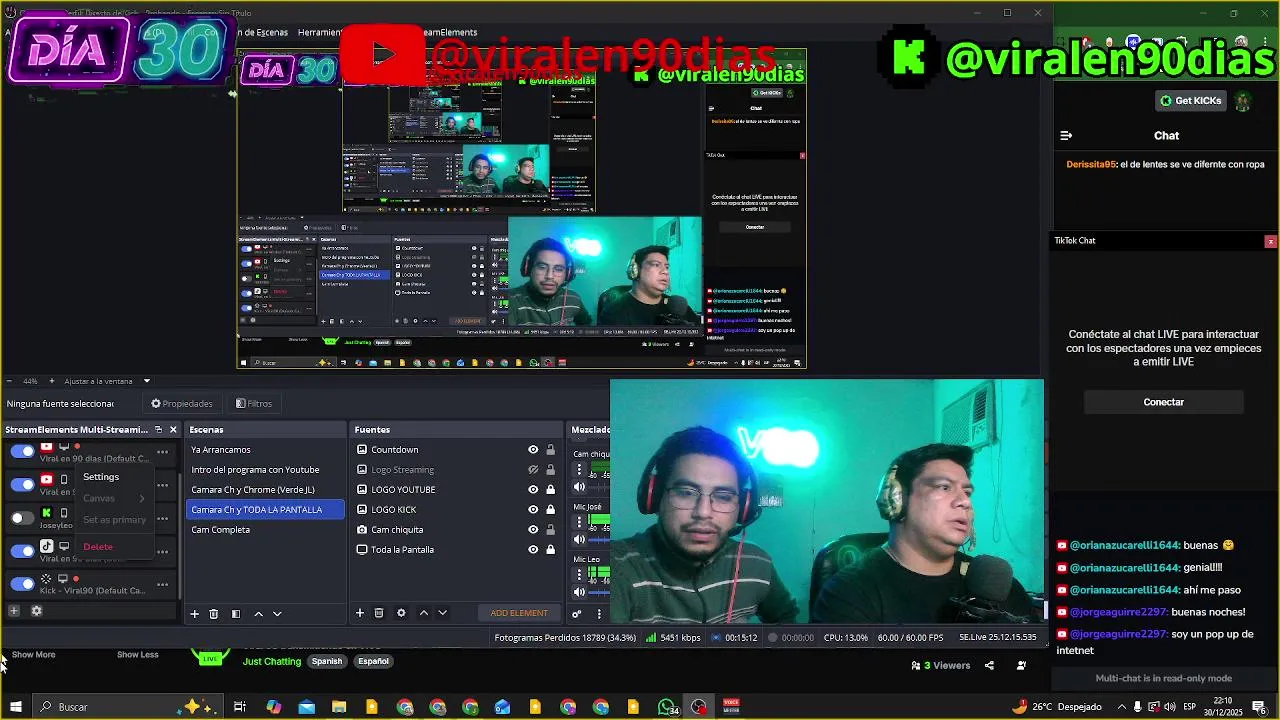Open advanced audio gears icon in the mixer
1280x720 pixels.
click(577, 614)
